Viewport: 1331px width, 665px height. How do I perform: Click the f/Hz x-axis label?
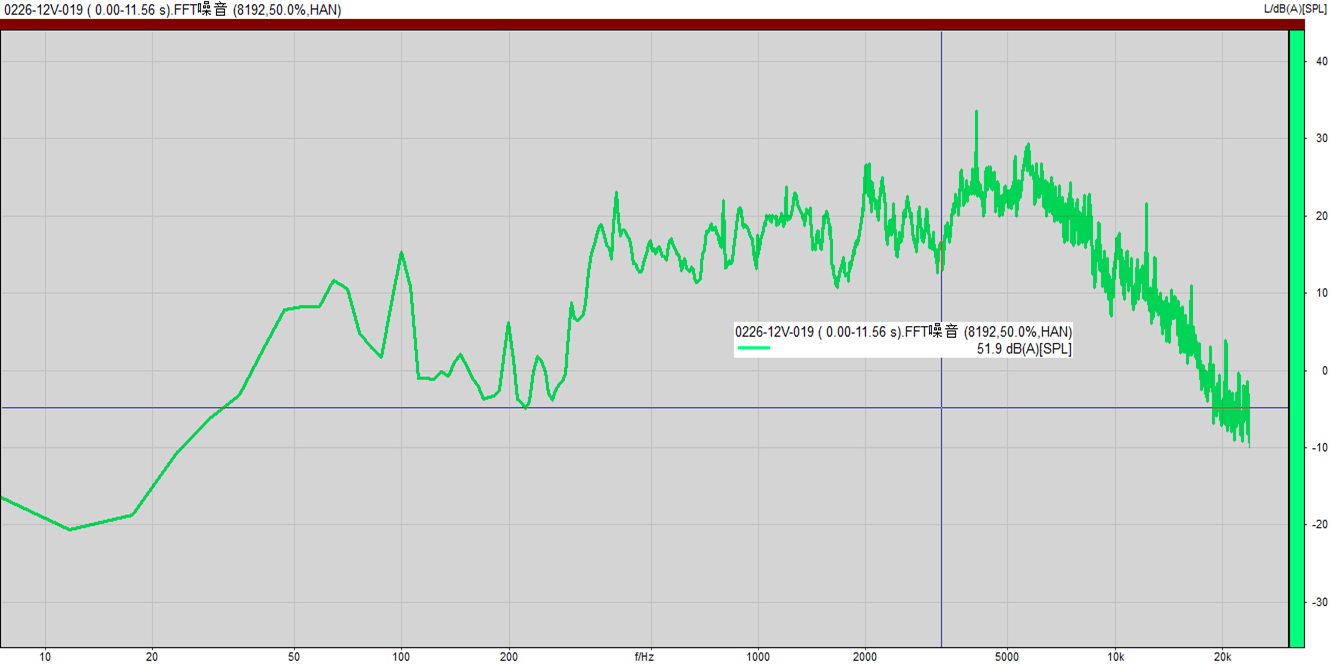click(x=644, y=657)
